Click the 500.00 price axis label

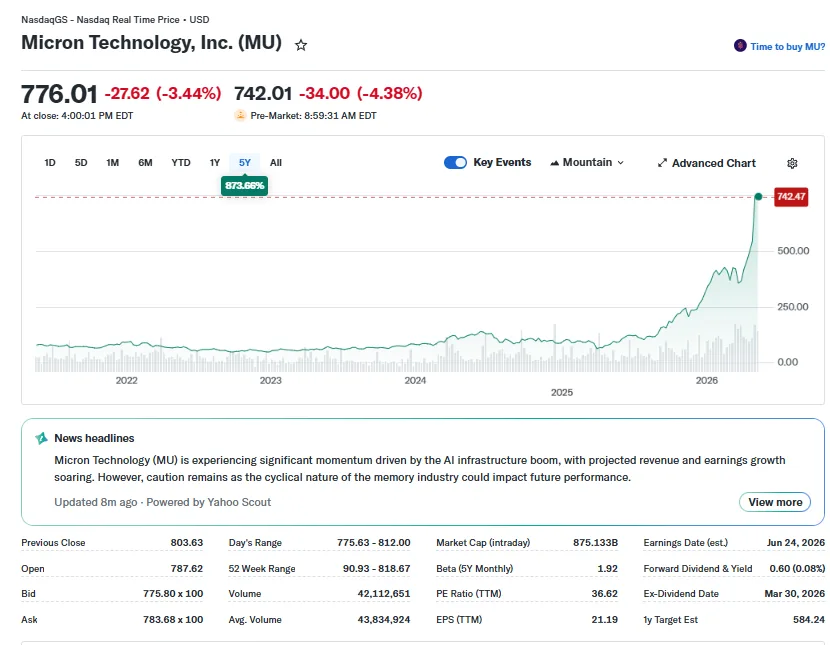(793, 251)
